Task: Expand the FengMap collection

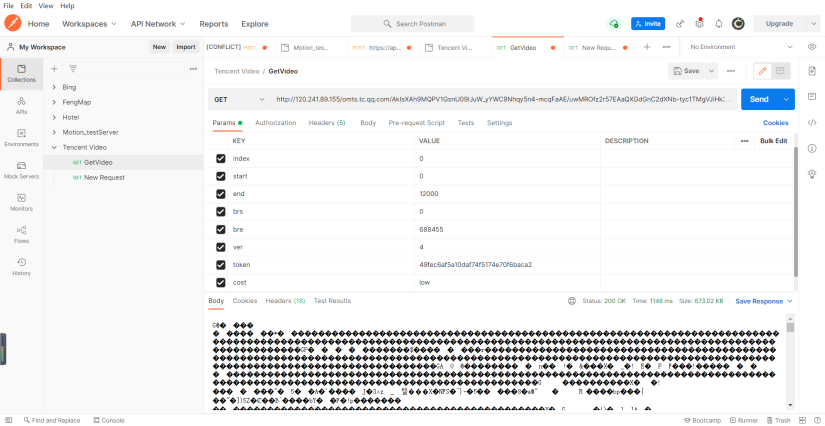Action: click(54, 102)
